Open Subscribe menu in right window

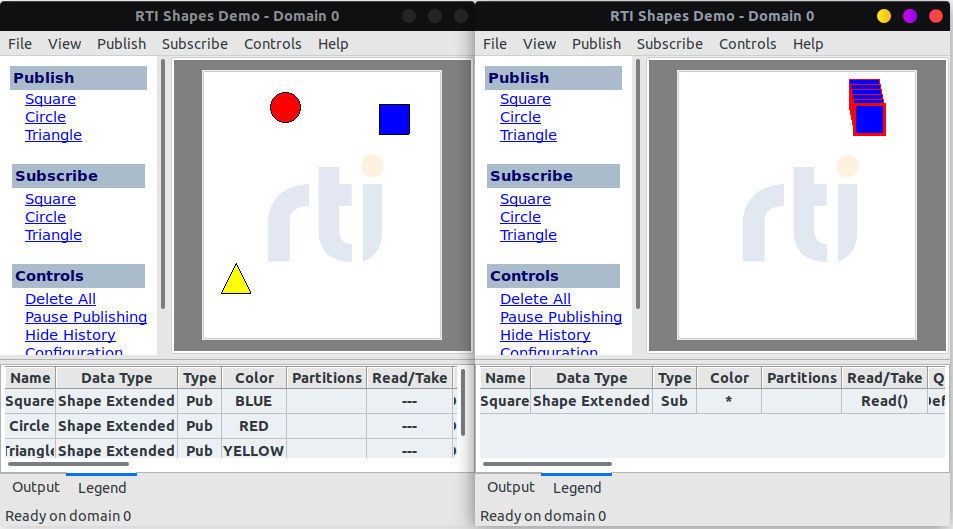670,44
